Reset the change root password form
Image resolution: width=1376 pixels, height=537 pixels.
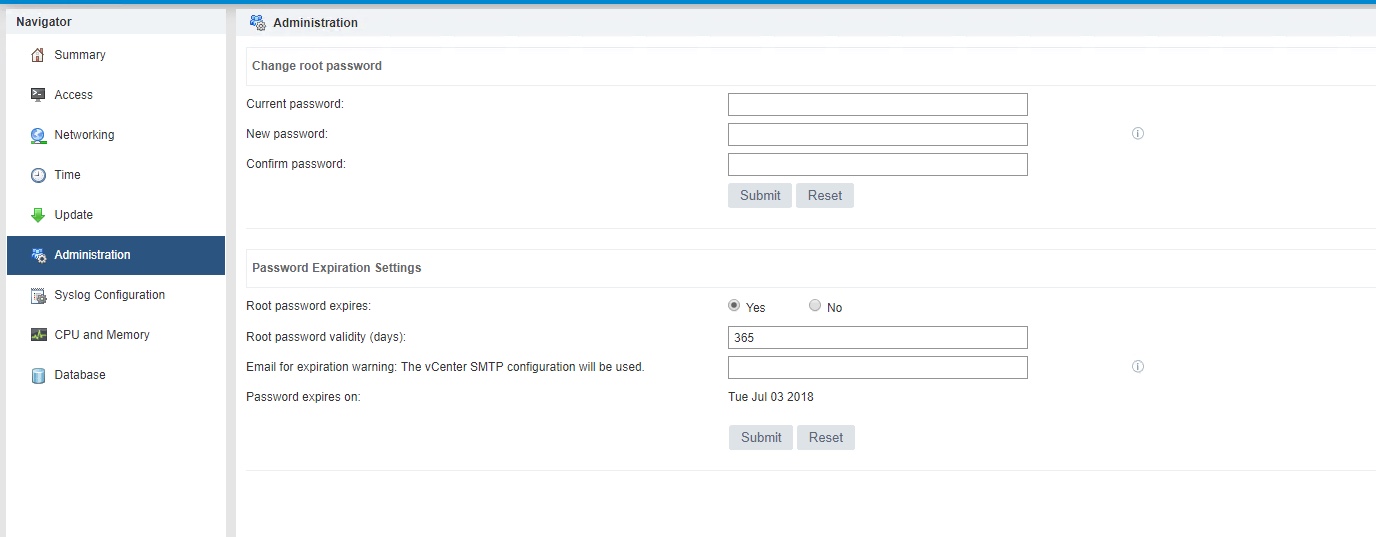coord(825,196)
